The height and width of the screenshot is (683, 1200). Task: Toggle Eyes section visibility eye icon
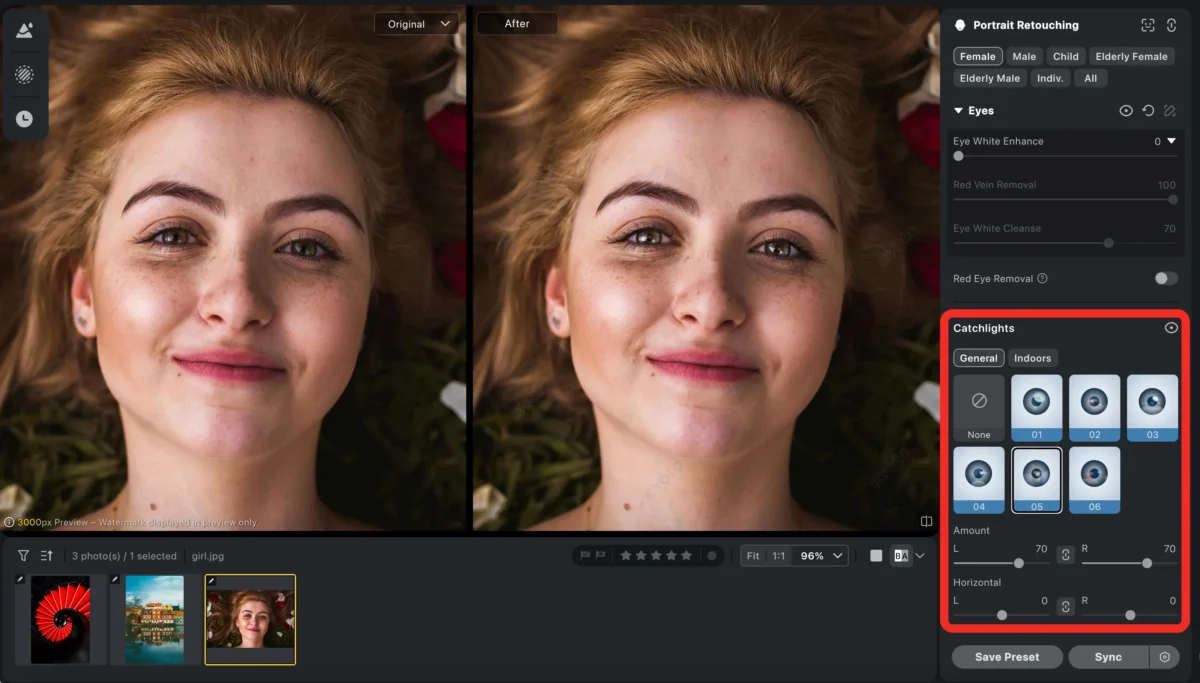1126,111
